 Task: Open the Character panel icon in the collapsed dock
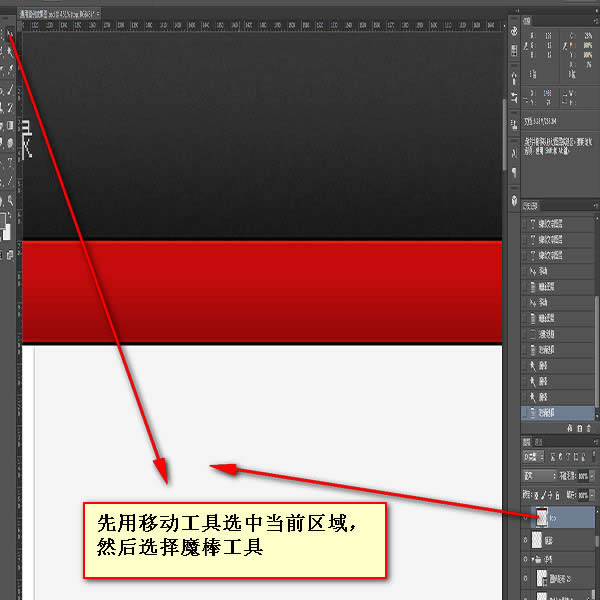tap(514, 153)
